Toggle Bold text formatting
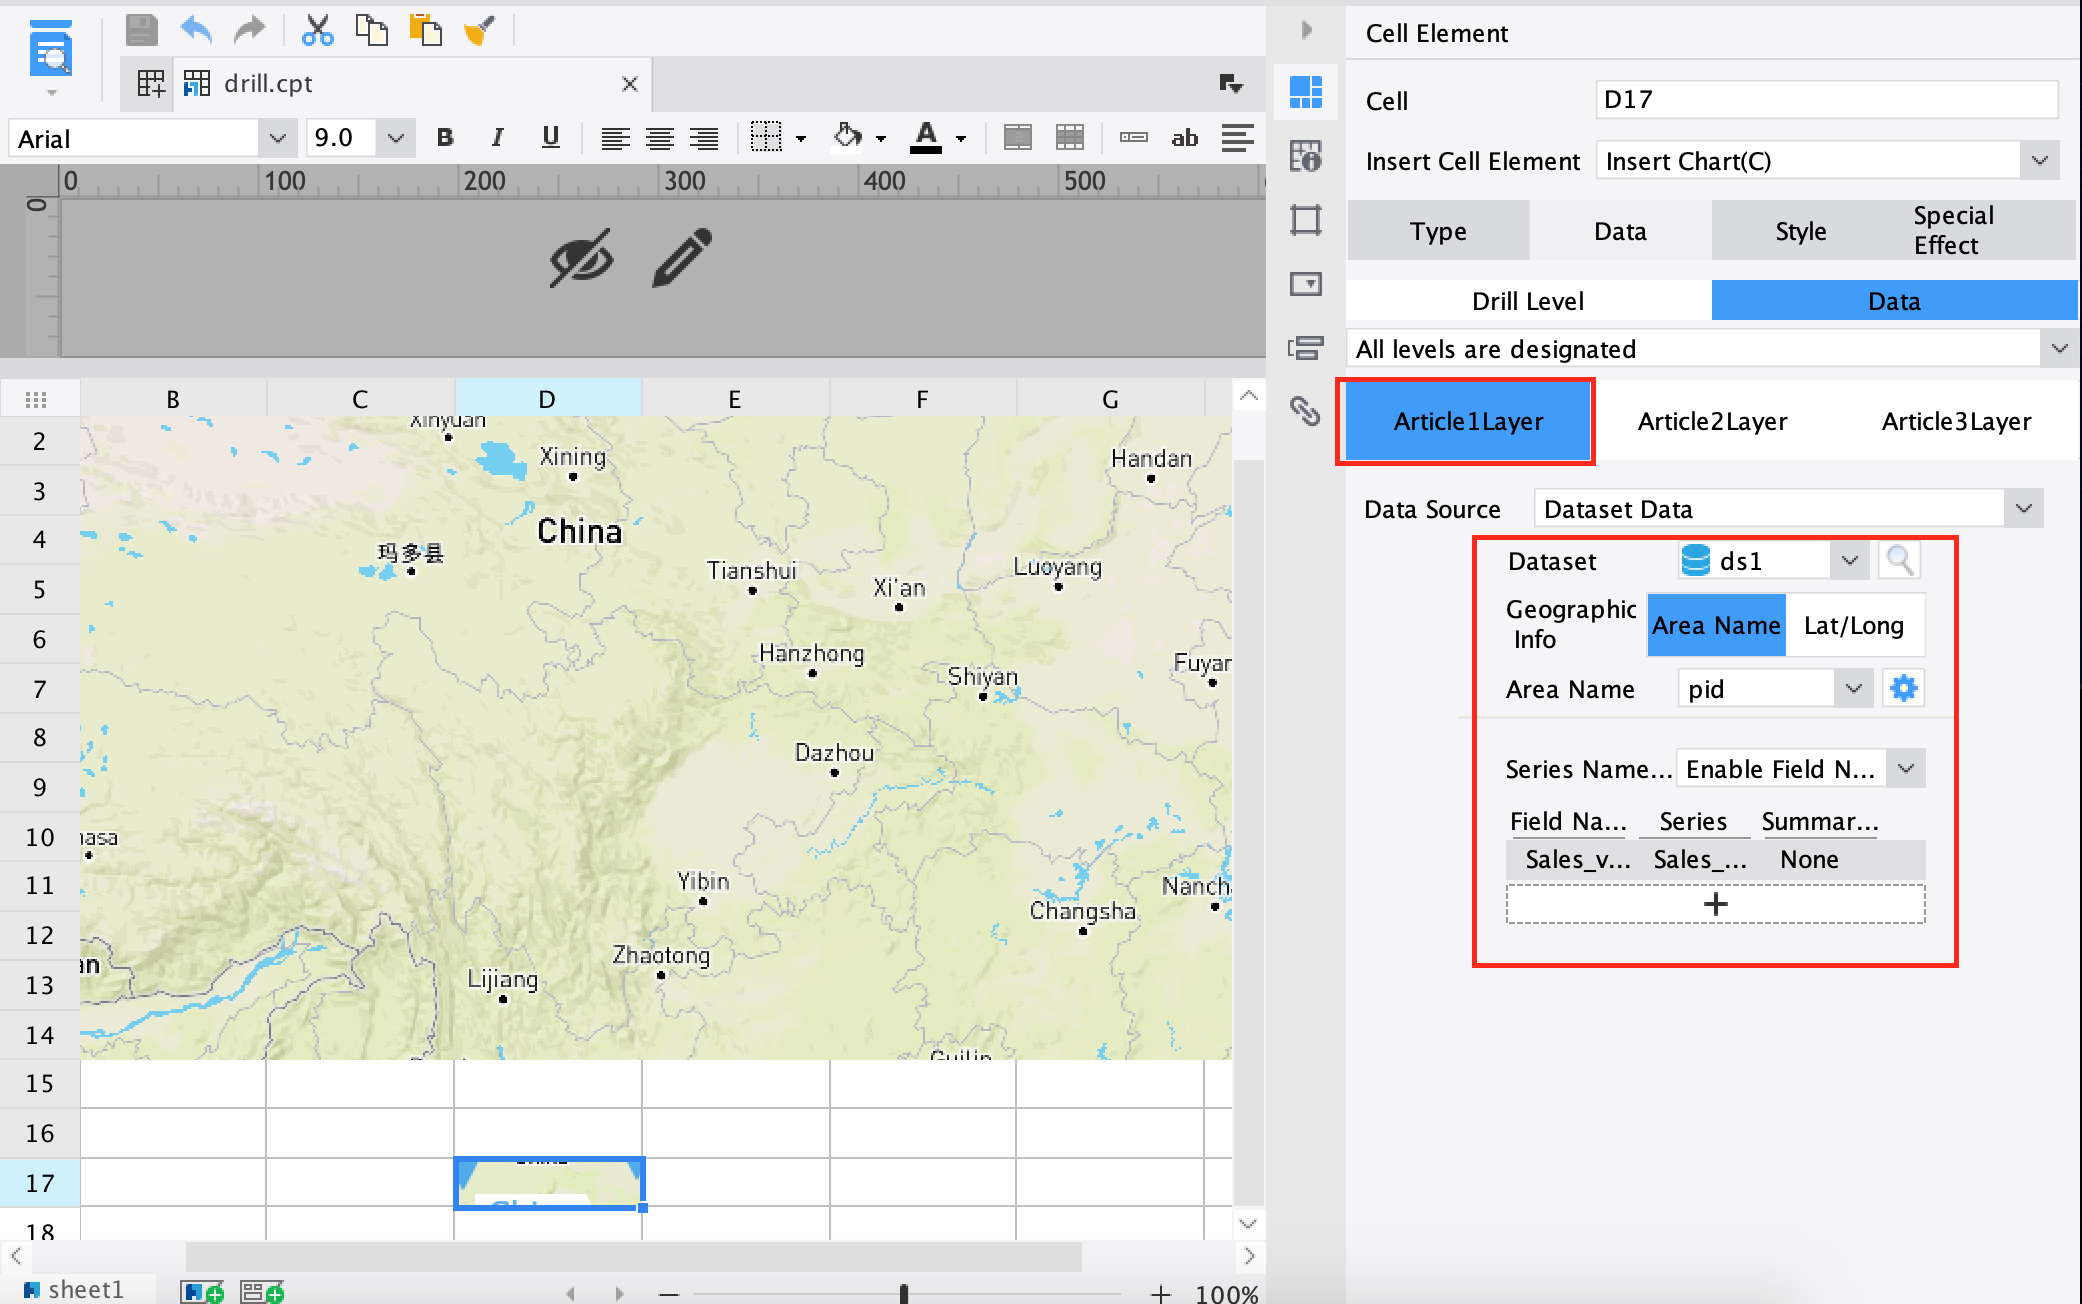The height and width of the screenshot is (1304, 2082). tap(445, 138)
